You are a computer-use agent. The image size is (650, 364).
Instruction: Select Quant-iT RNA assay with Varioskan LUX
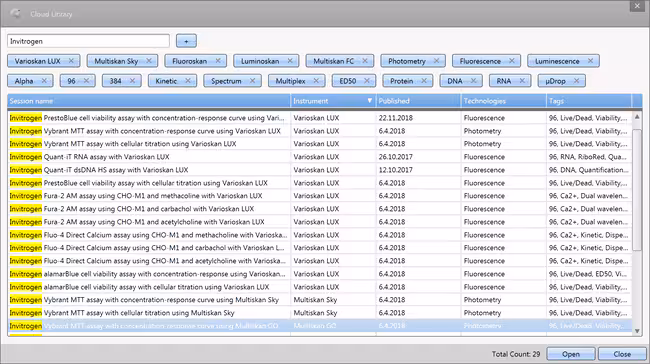pos(320,157)
